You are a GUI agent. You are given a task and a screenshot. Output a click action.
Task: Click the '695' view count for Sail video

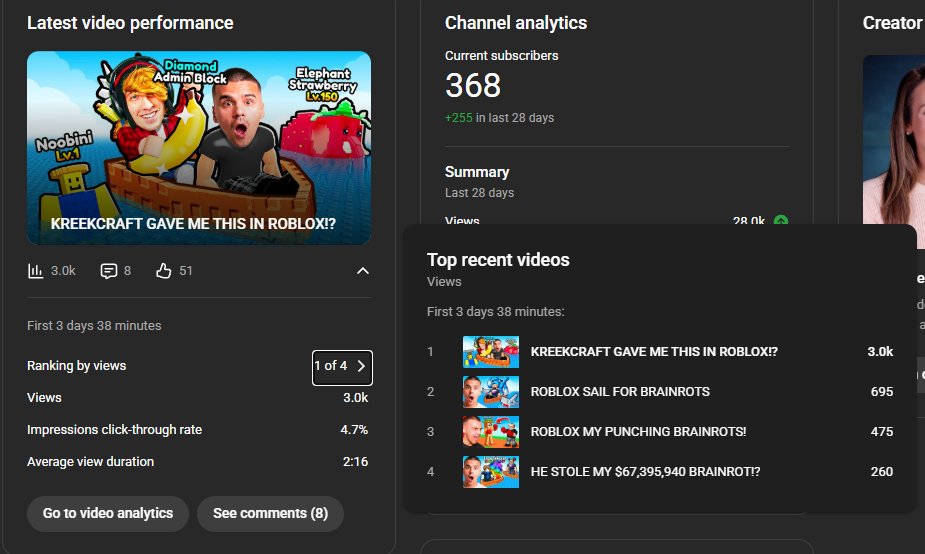point(882,392)
